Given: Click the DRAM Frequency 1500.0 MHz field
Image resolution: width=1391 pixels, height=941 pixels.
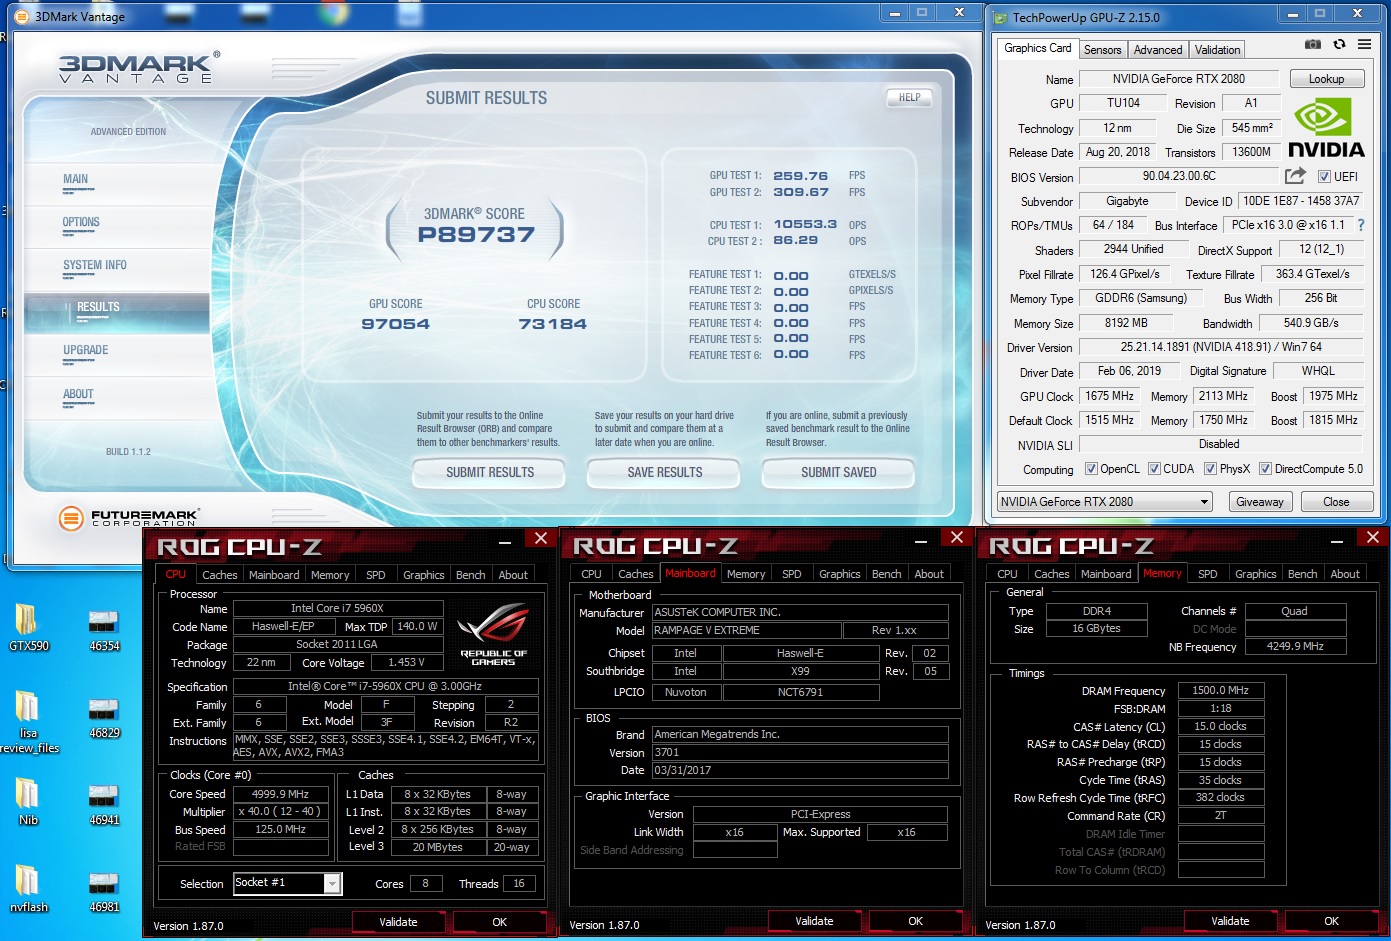Looking at the screenshot, I should [1221, 690].
